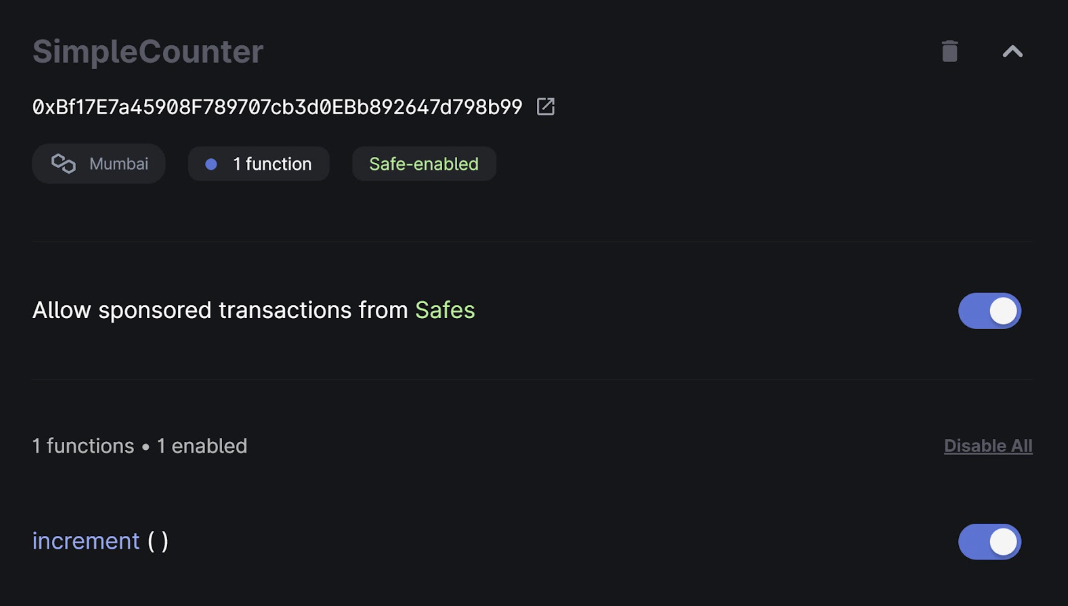The height and width of the screenshot is (606, 1068).
Task: Click the 1 enabled count text
Action: 202,446
